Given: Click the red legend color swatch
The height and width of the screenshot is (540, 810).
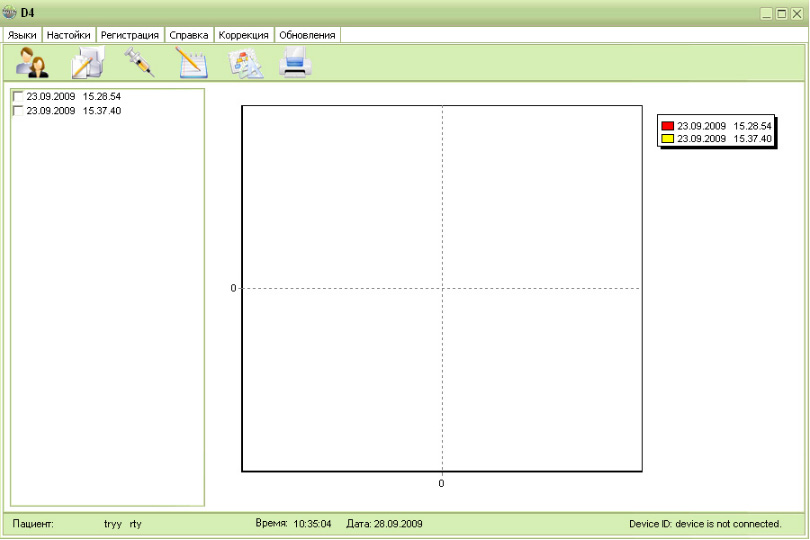Looking at the screenshot, I should (x=668, y=126).
